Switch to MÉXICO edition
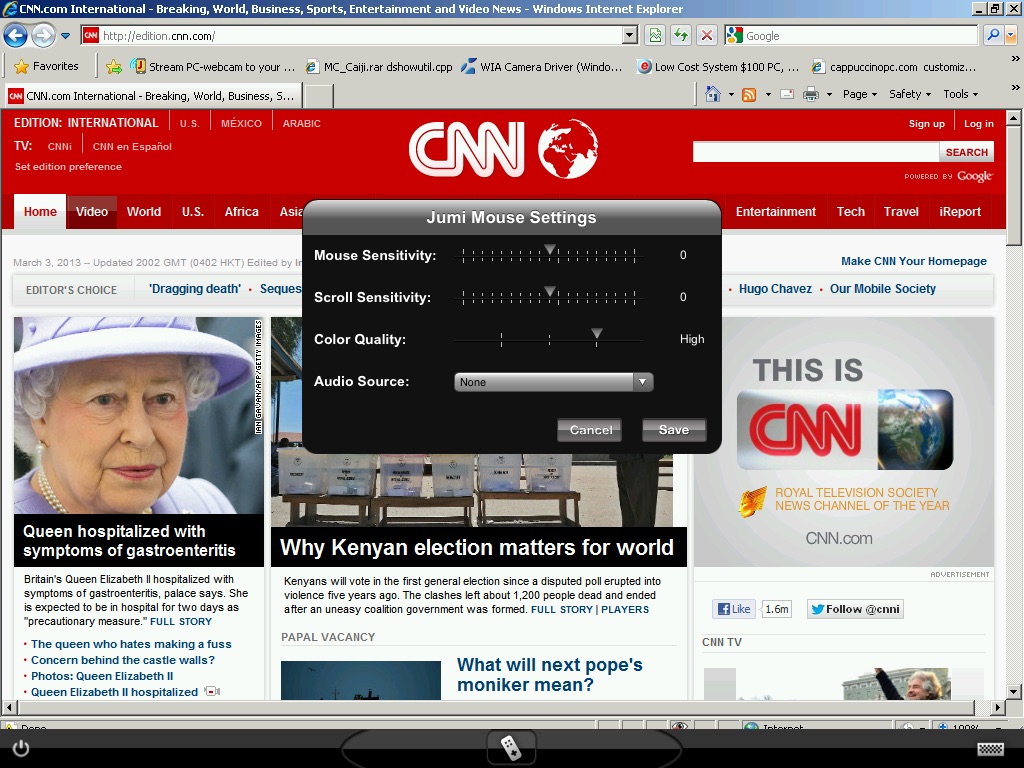The height and width of the screenshot is (768, 1024). click(241, 123)
